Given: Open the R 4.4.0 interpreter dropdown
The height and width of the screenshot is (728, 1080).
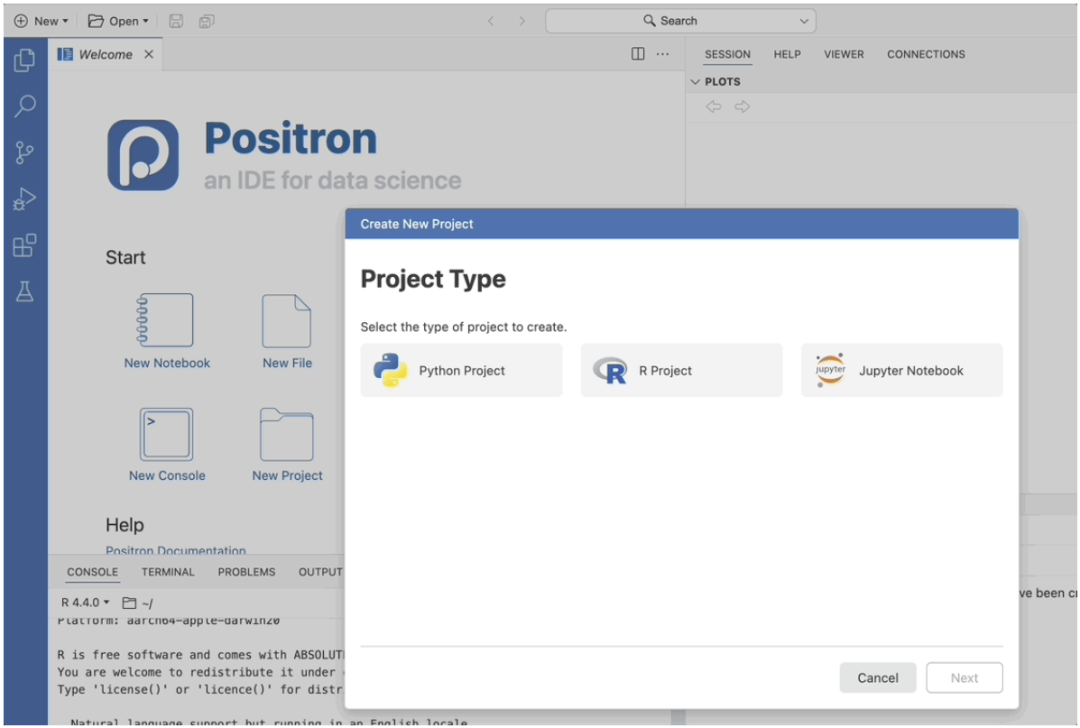Looking at the screenshot, I should (x=85, y=603).
